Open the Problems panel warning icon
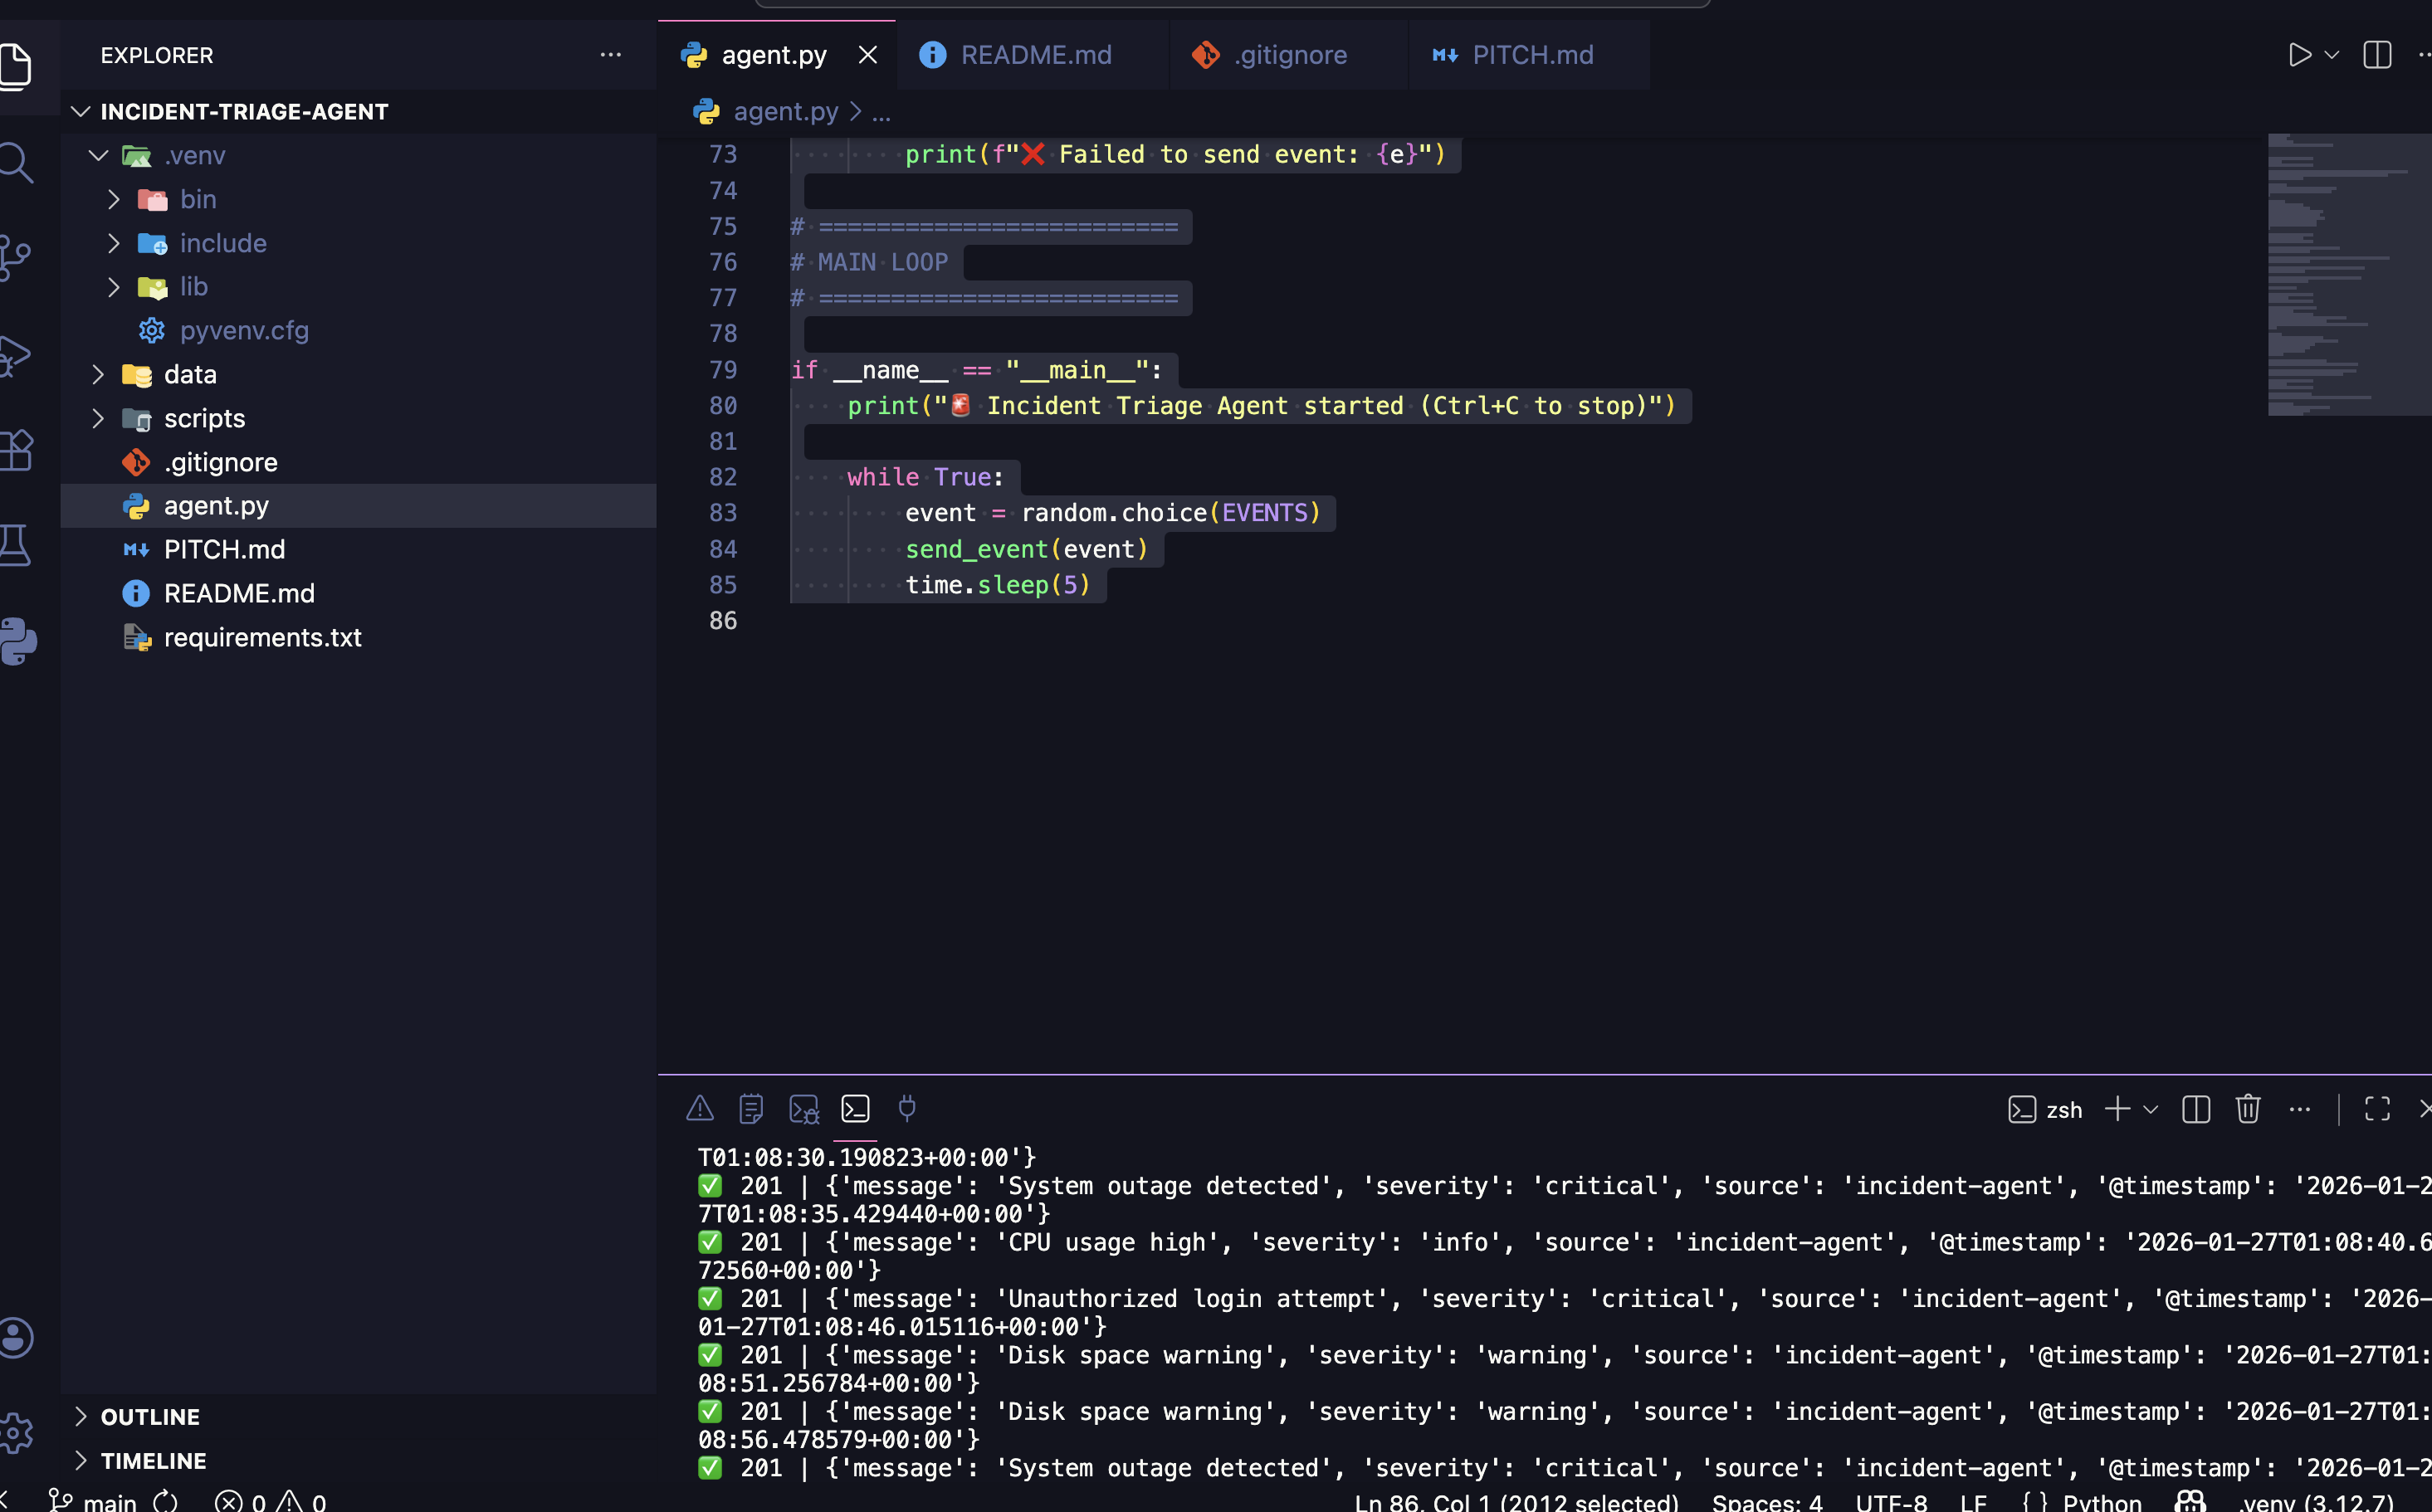 click(700, 1109)
